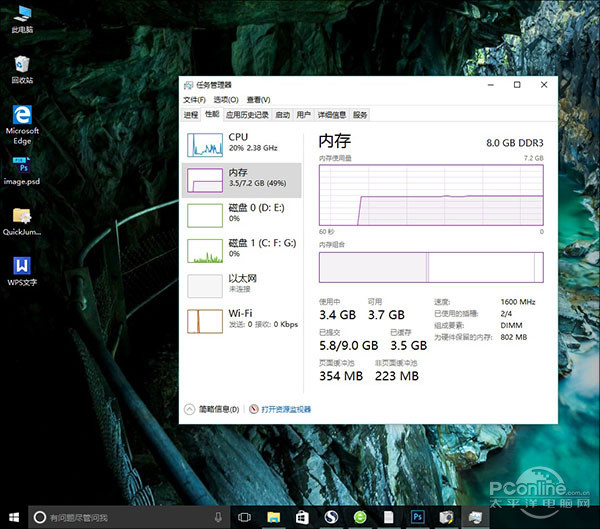Click the 8.0 GB DDR3 label
Screen dimensions: 600x529
pos(515,143)
